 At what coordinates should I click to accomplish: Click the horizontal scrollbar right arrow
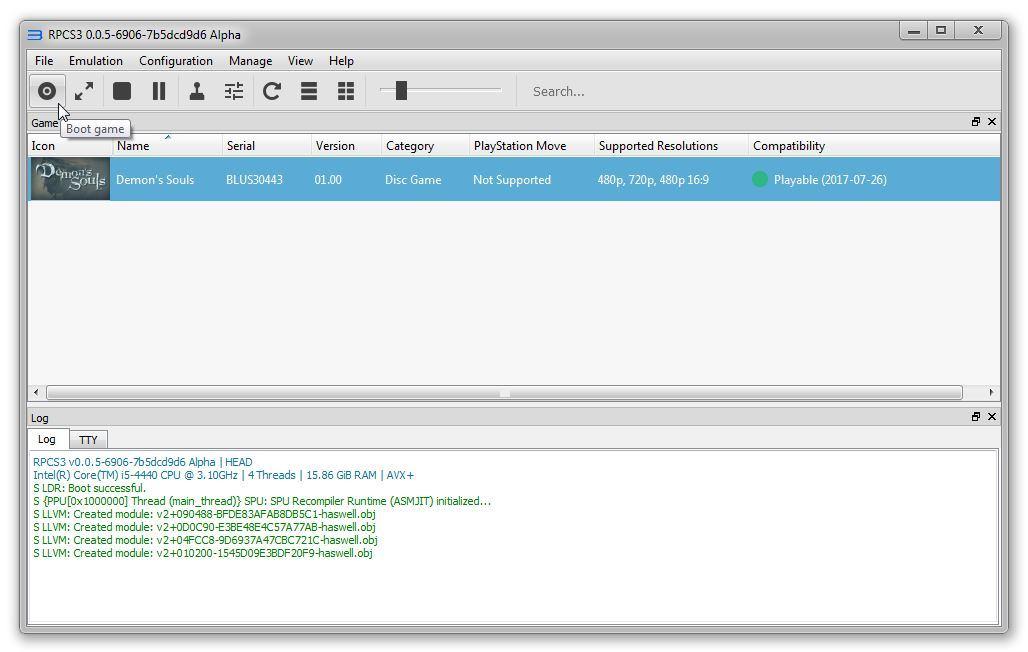coord(991,392)
